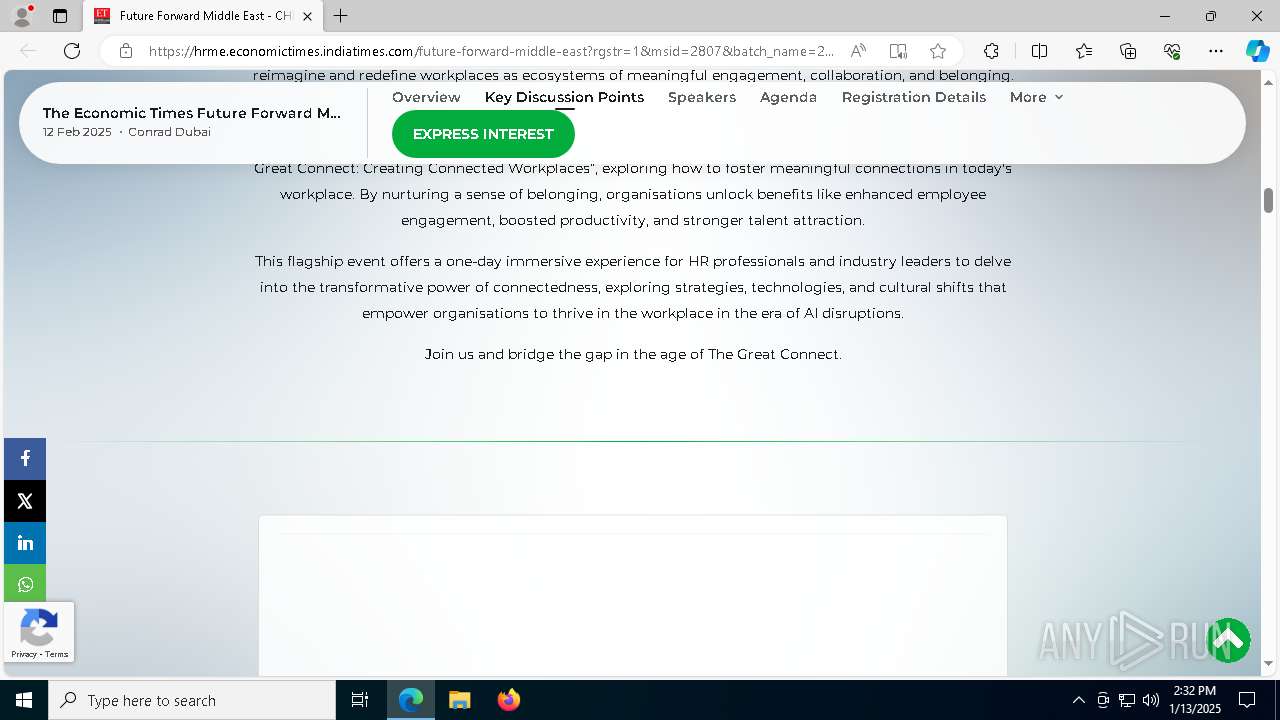Open tab actions menu
The image size is (1280, 720).
pos(60,16)
